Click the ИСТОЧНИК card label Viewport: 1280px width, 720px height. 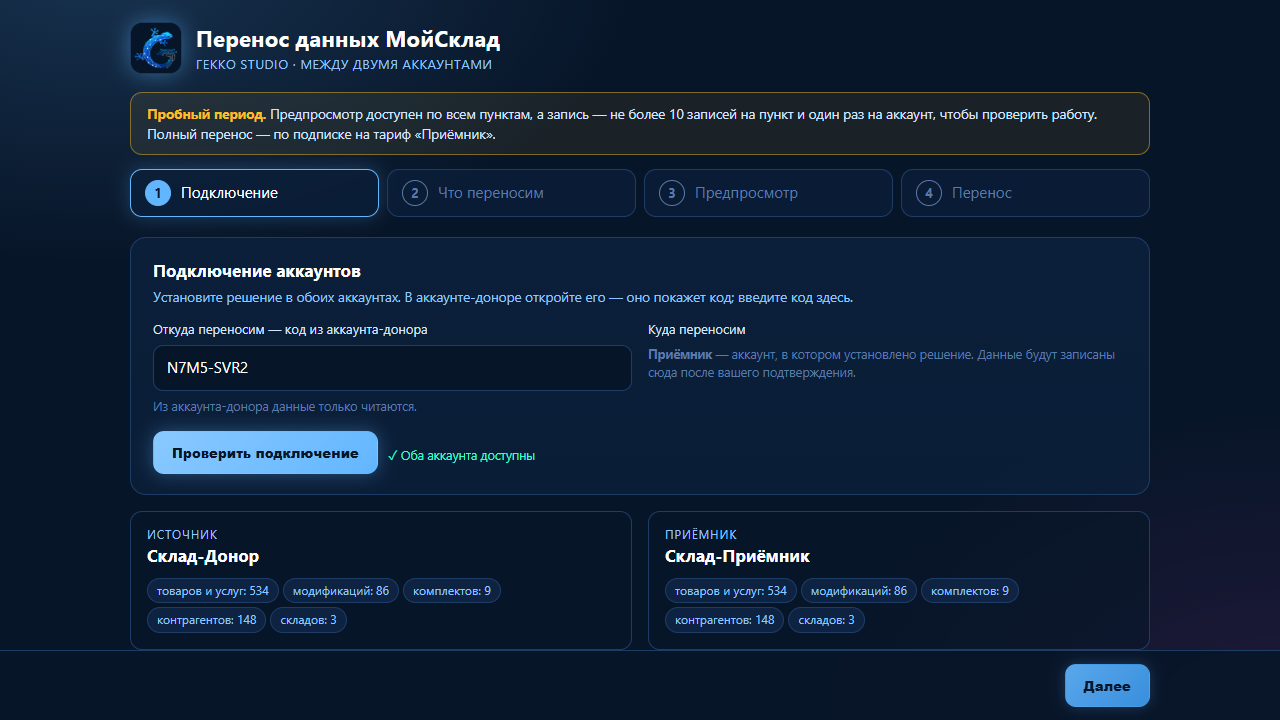point(182,535)
